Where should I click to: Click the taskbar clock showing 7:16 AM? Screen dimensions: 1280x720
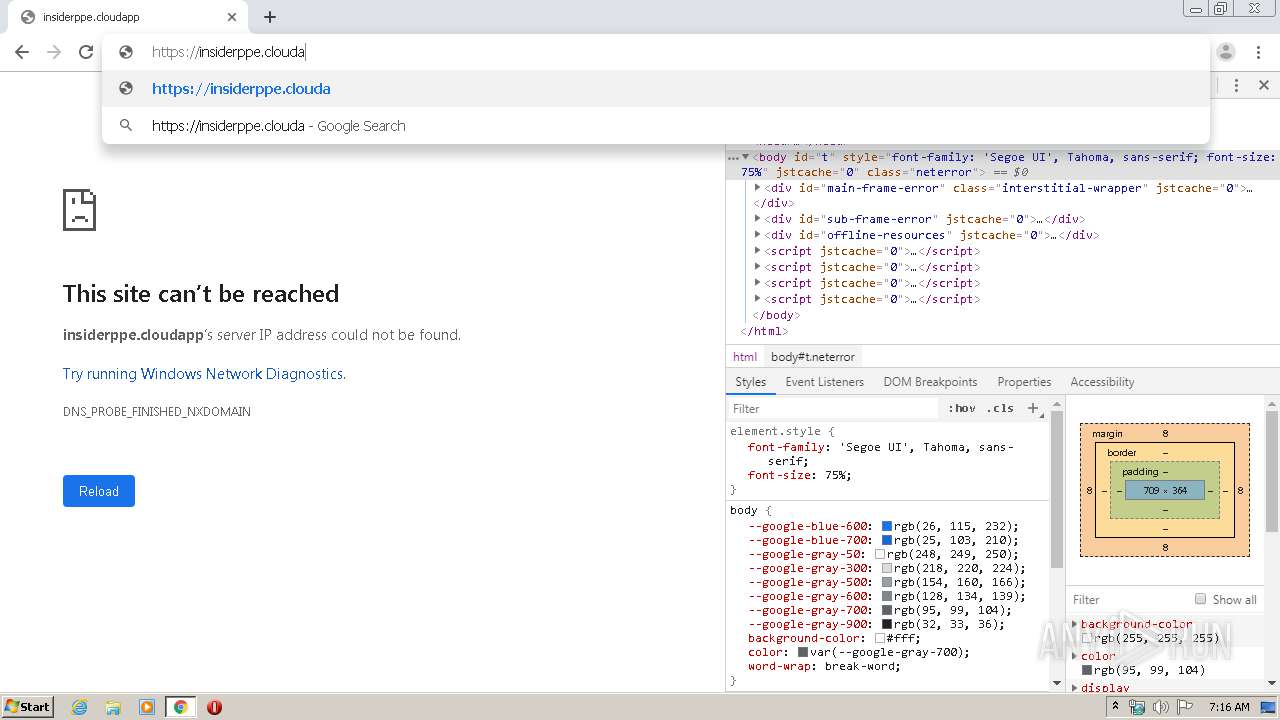[x=1229, y=707]
